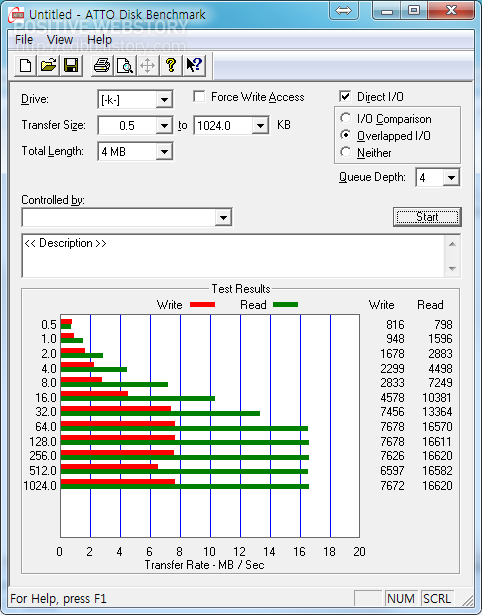Click the 128.0 transfer size row label
The height and width of the screenshot is (615, 482).
pos(43,442)
